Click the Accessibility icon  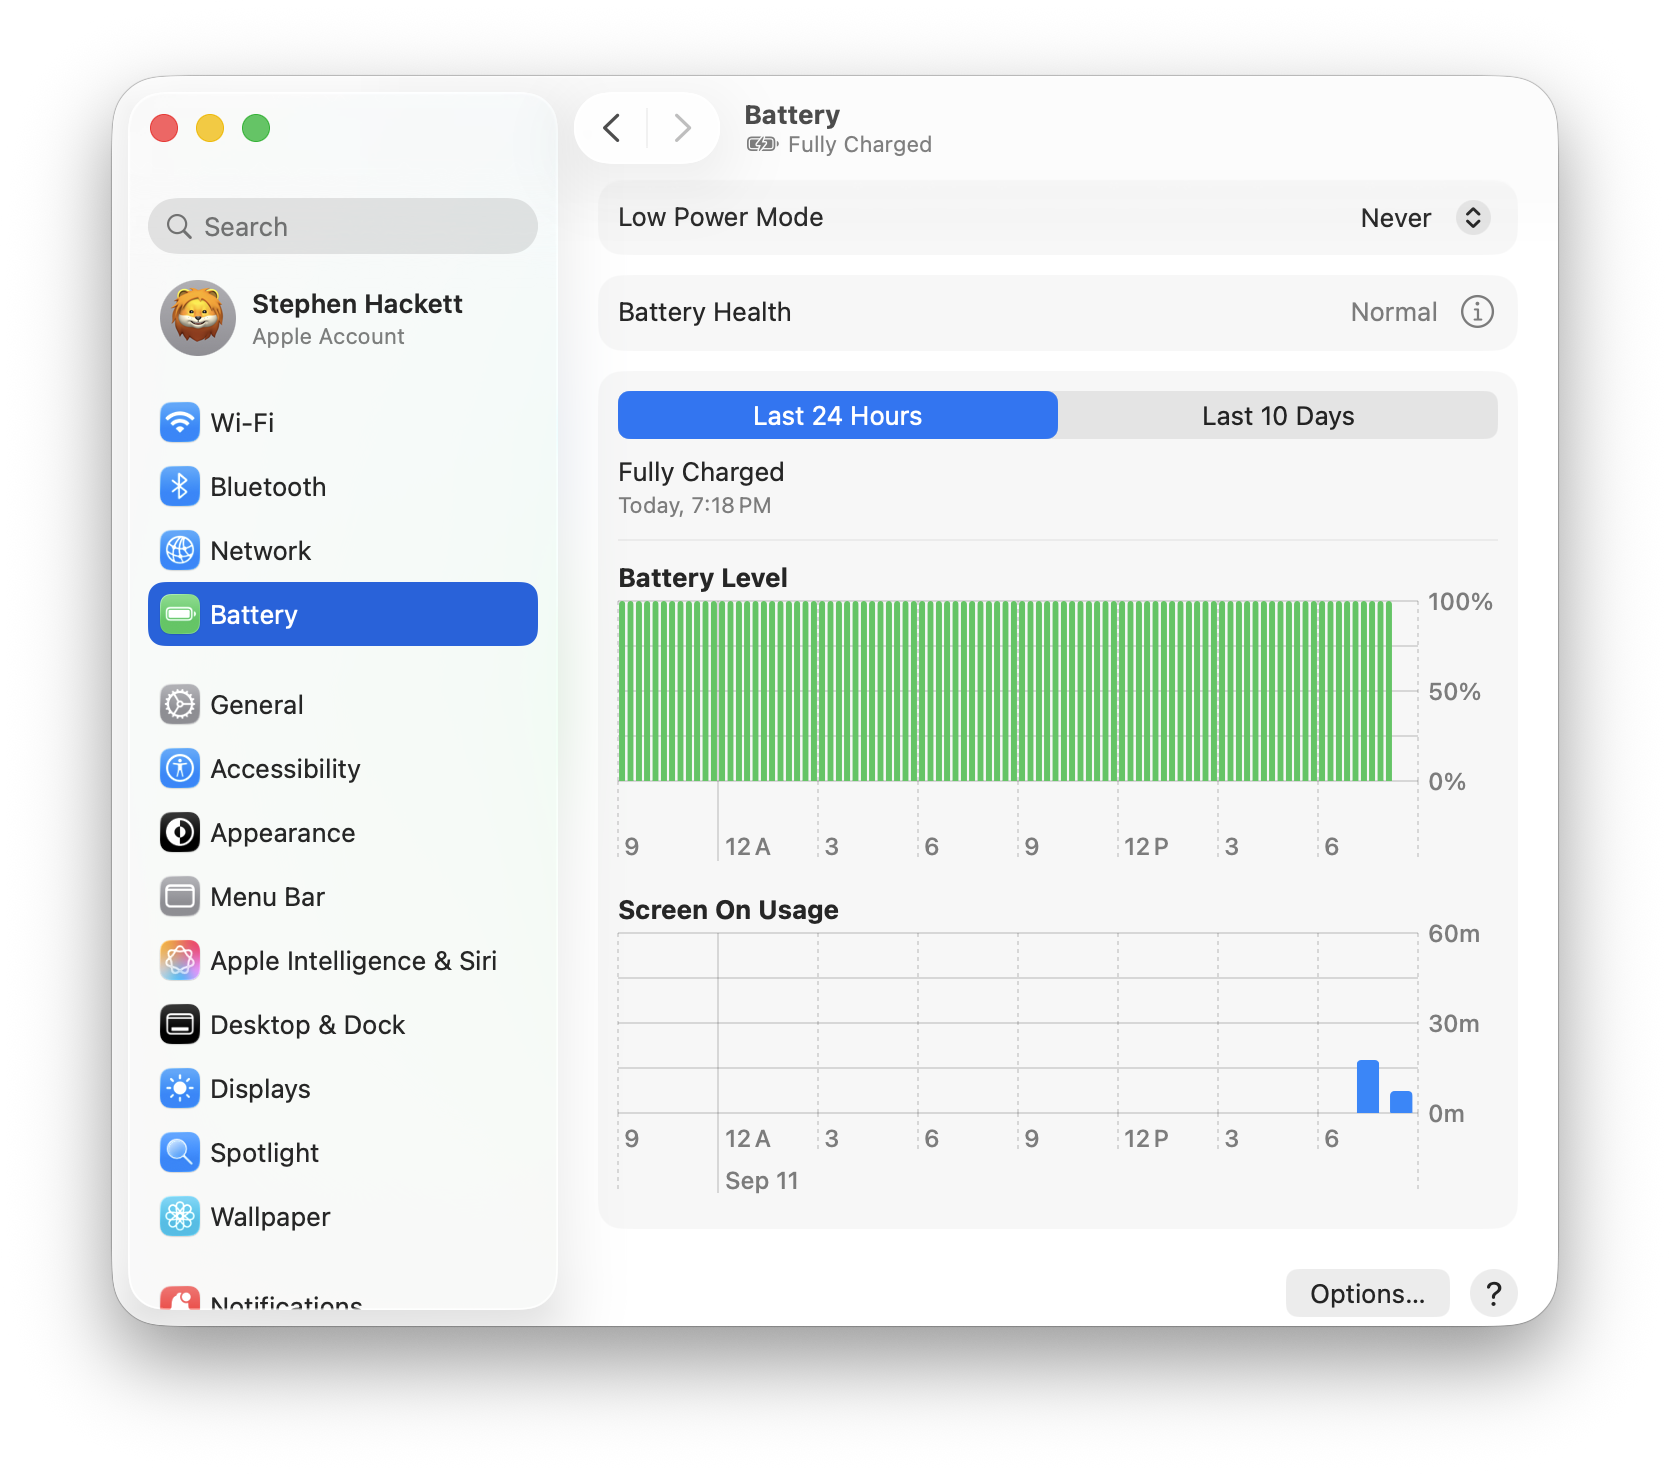(180, 768)
